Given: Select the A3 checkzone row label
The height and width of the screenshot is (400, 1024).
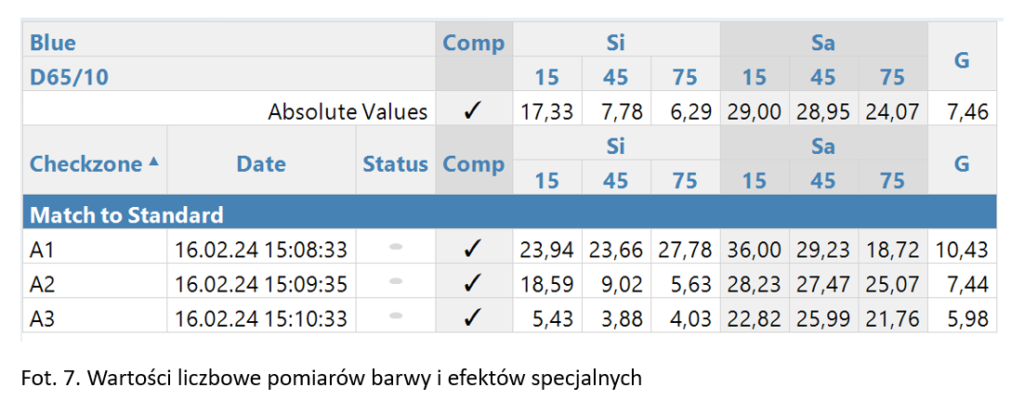Looking at the screenshot, I should point(43,317).
